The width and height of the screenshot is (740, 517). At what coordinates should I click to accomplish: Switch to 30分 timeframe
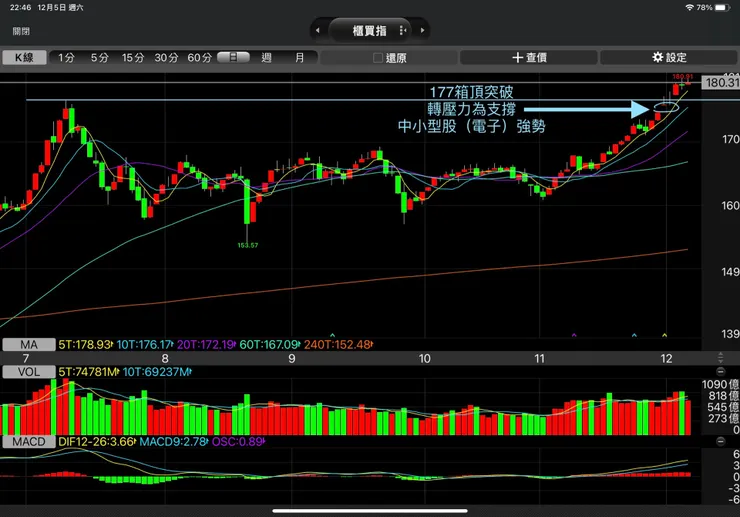pyautogui.click(x=166, y=58)
